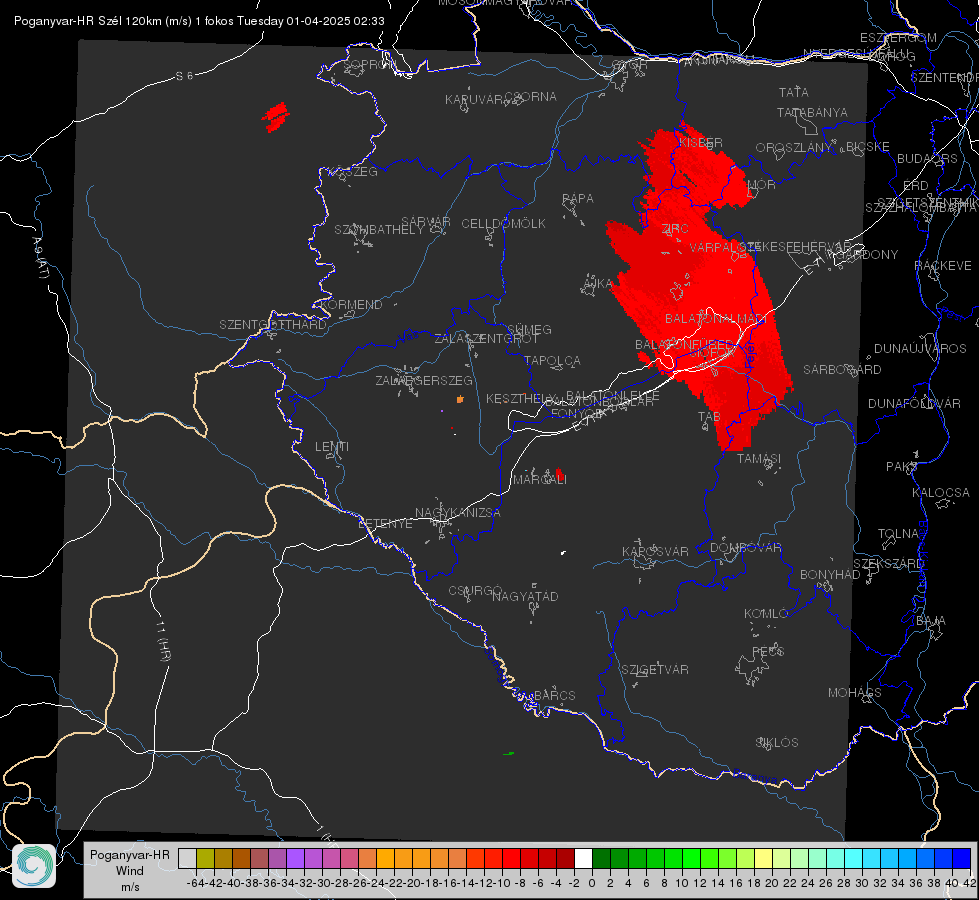Screen dimensions: 979x900
Task: Click the KÖRMEND town label
Action: tap(351, 305)
